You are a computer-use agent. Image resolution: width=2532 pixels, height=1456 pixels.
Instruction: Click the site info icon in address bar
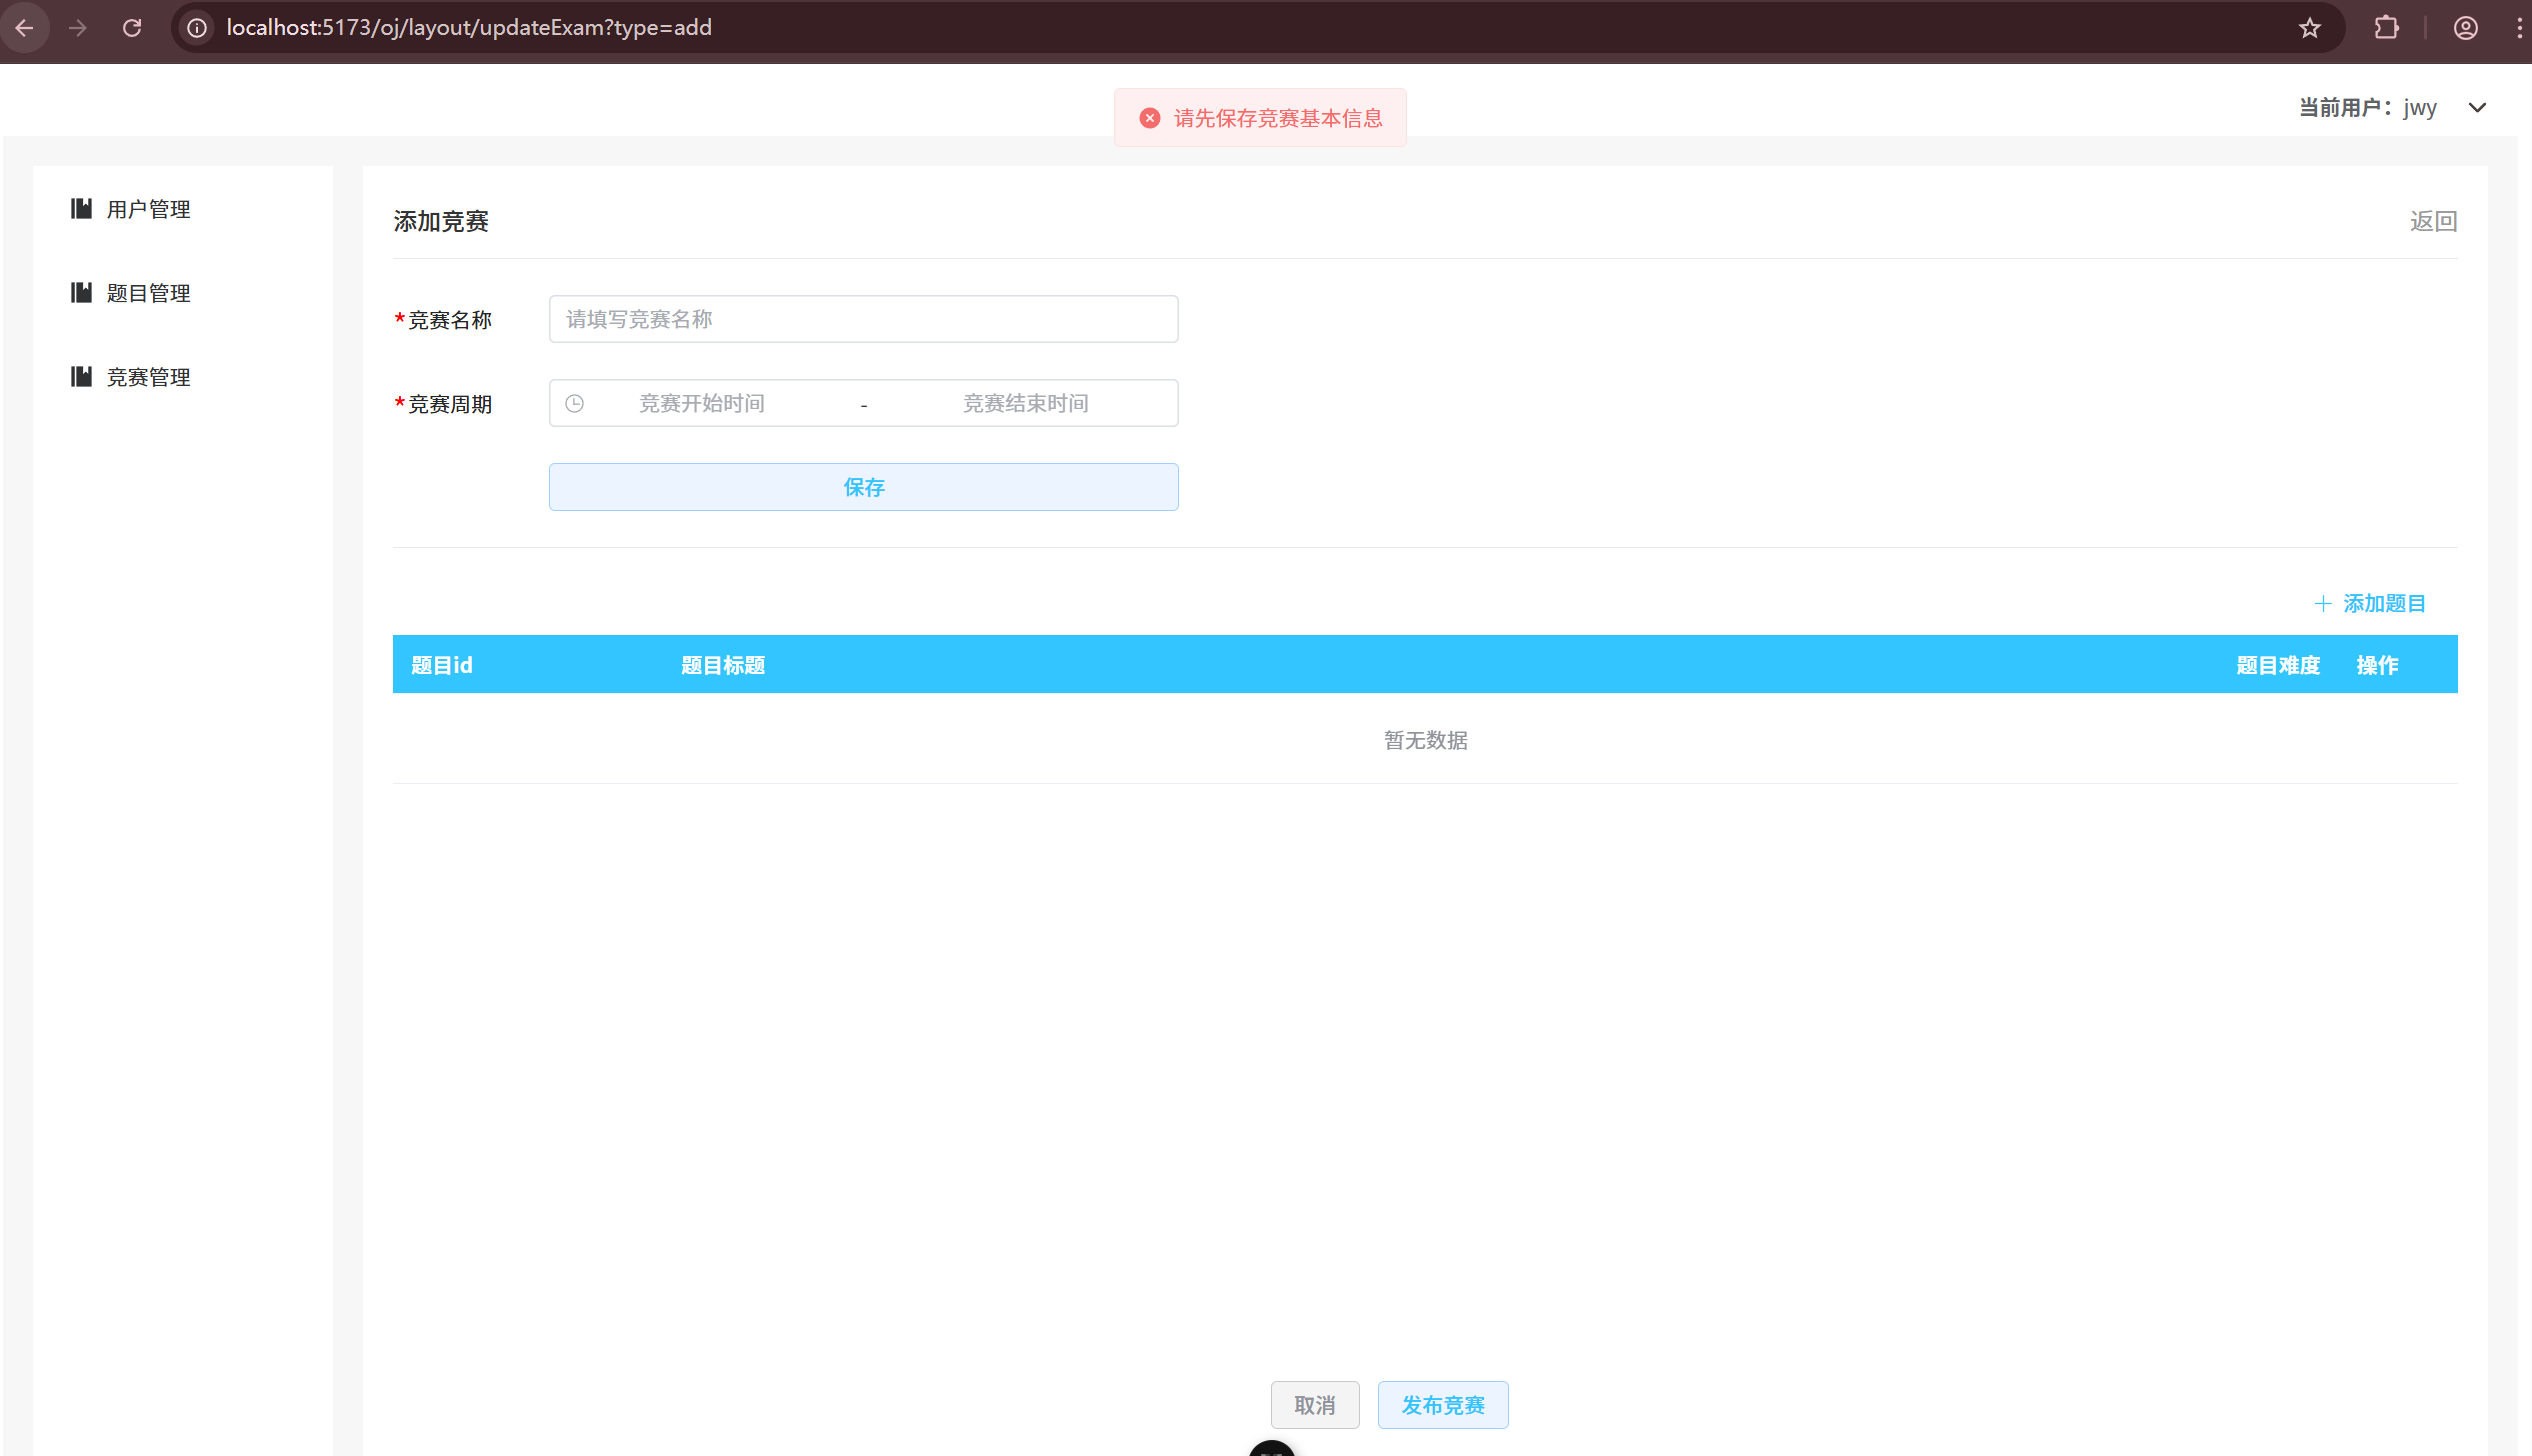196,27
